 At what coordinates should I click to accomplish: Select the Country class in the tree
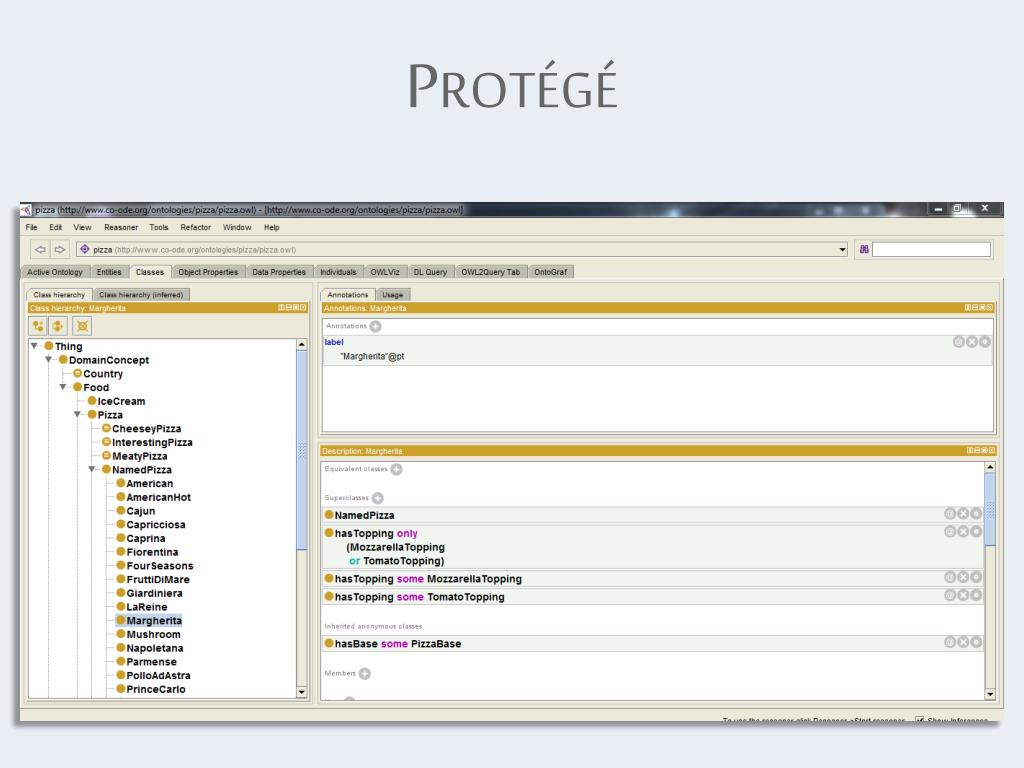pos(103,374)
